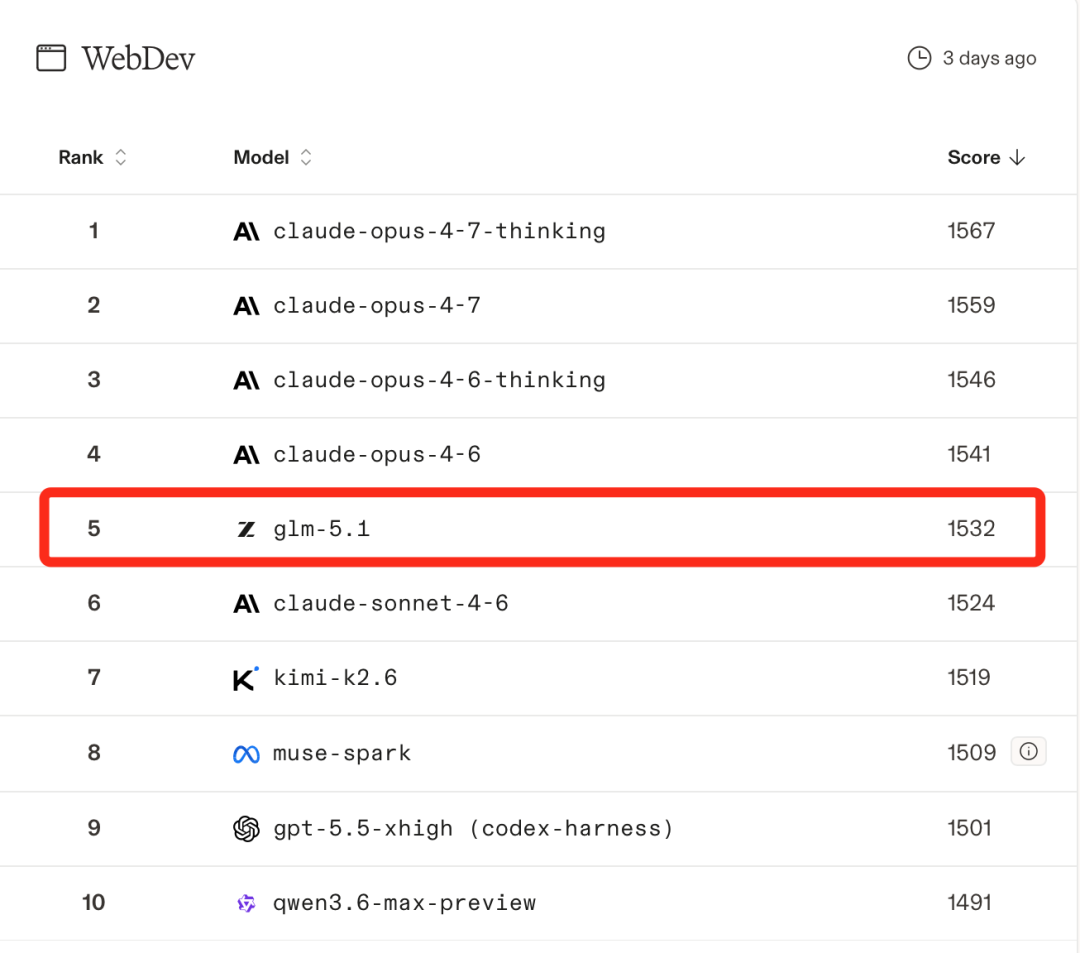Click the score 1541
The image size is (1080, 953).
click(969, 454)
